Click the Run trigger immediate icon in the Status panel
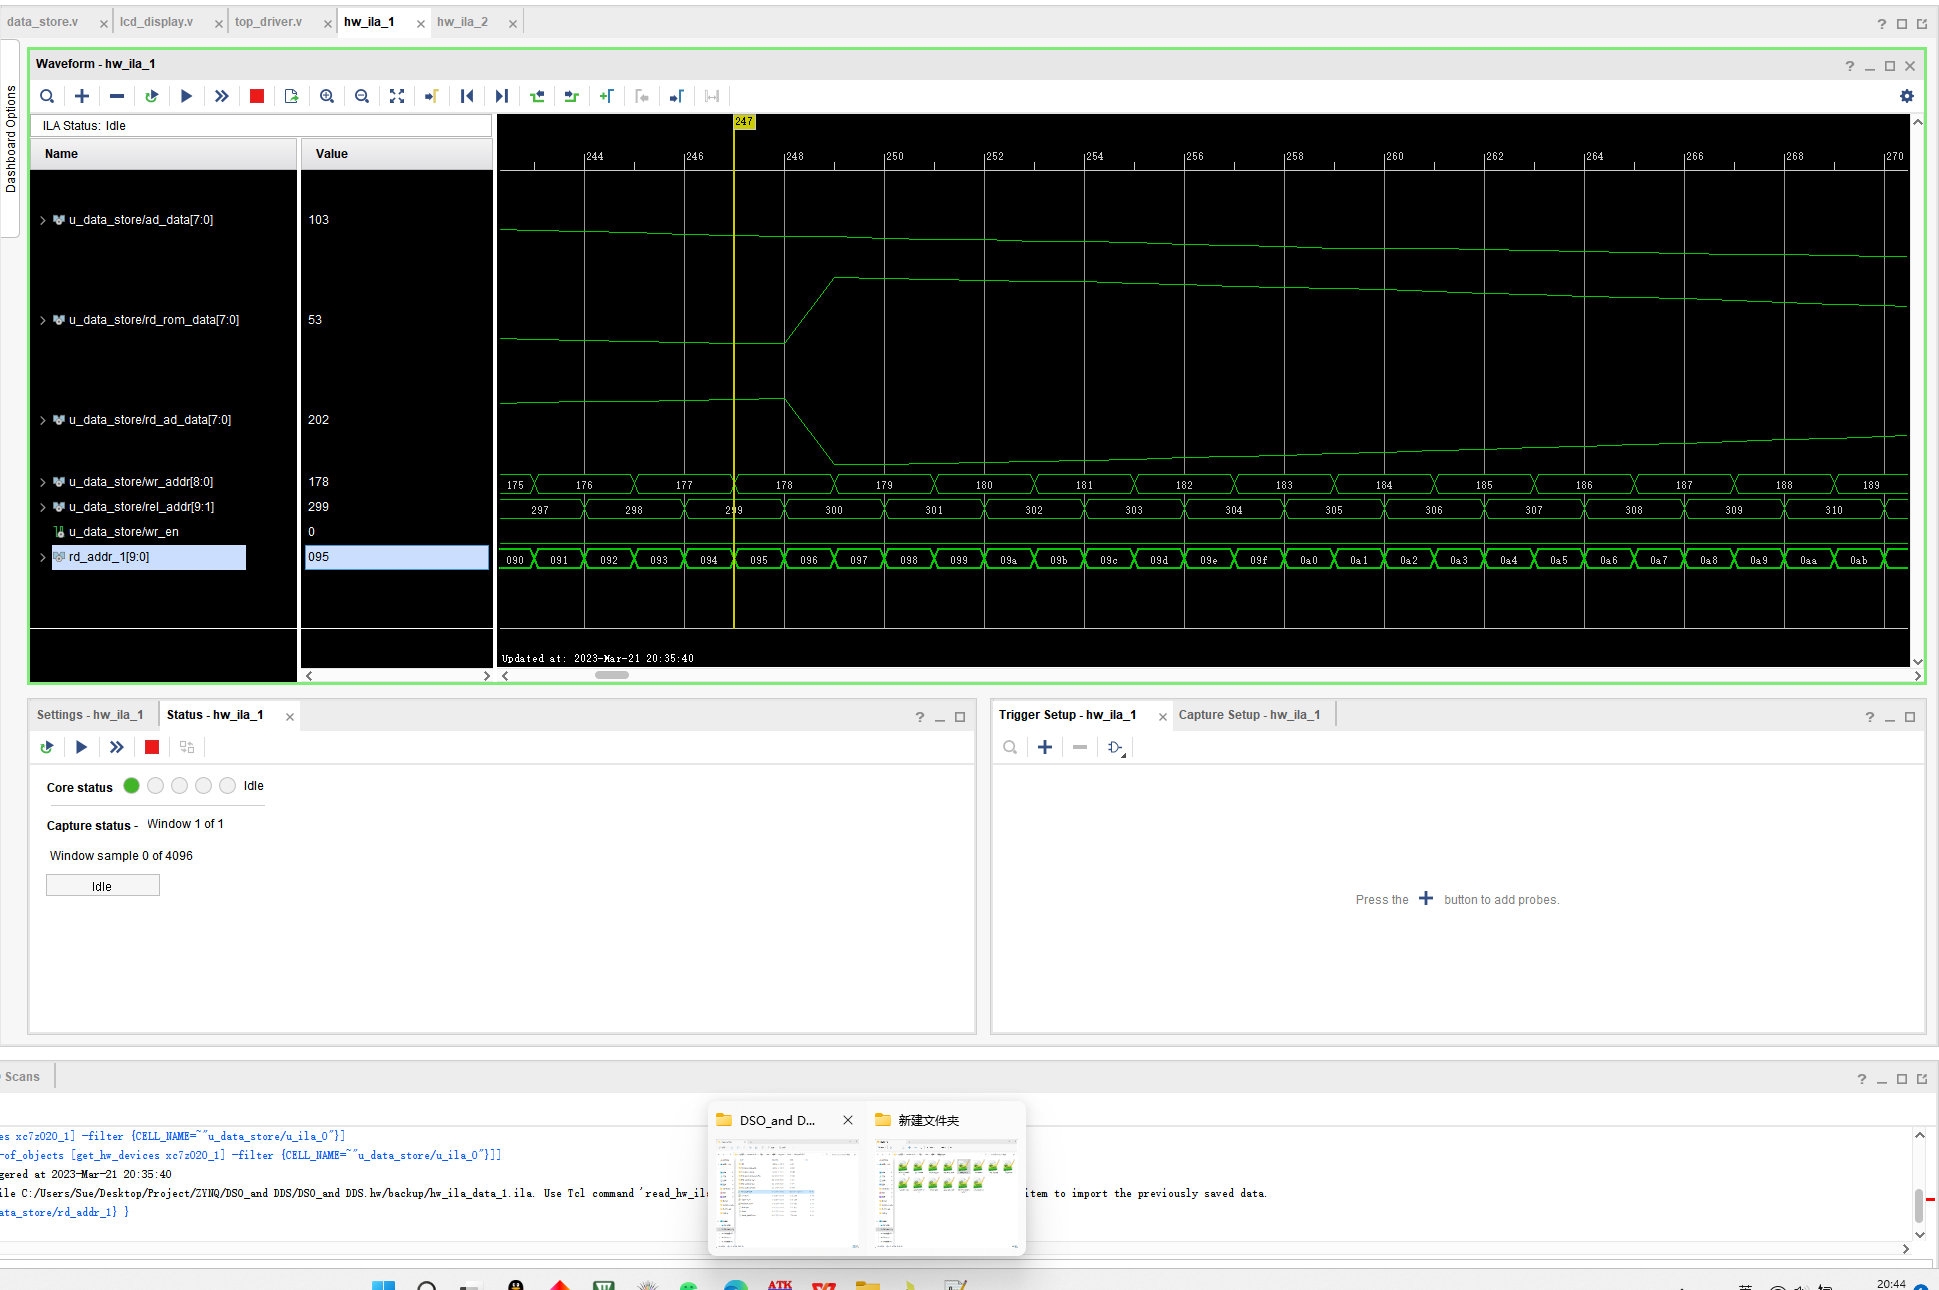 (117, 747)
